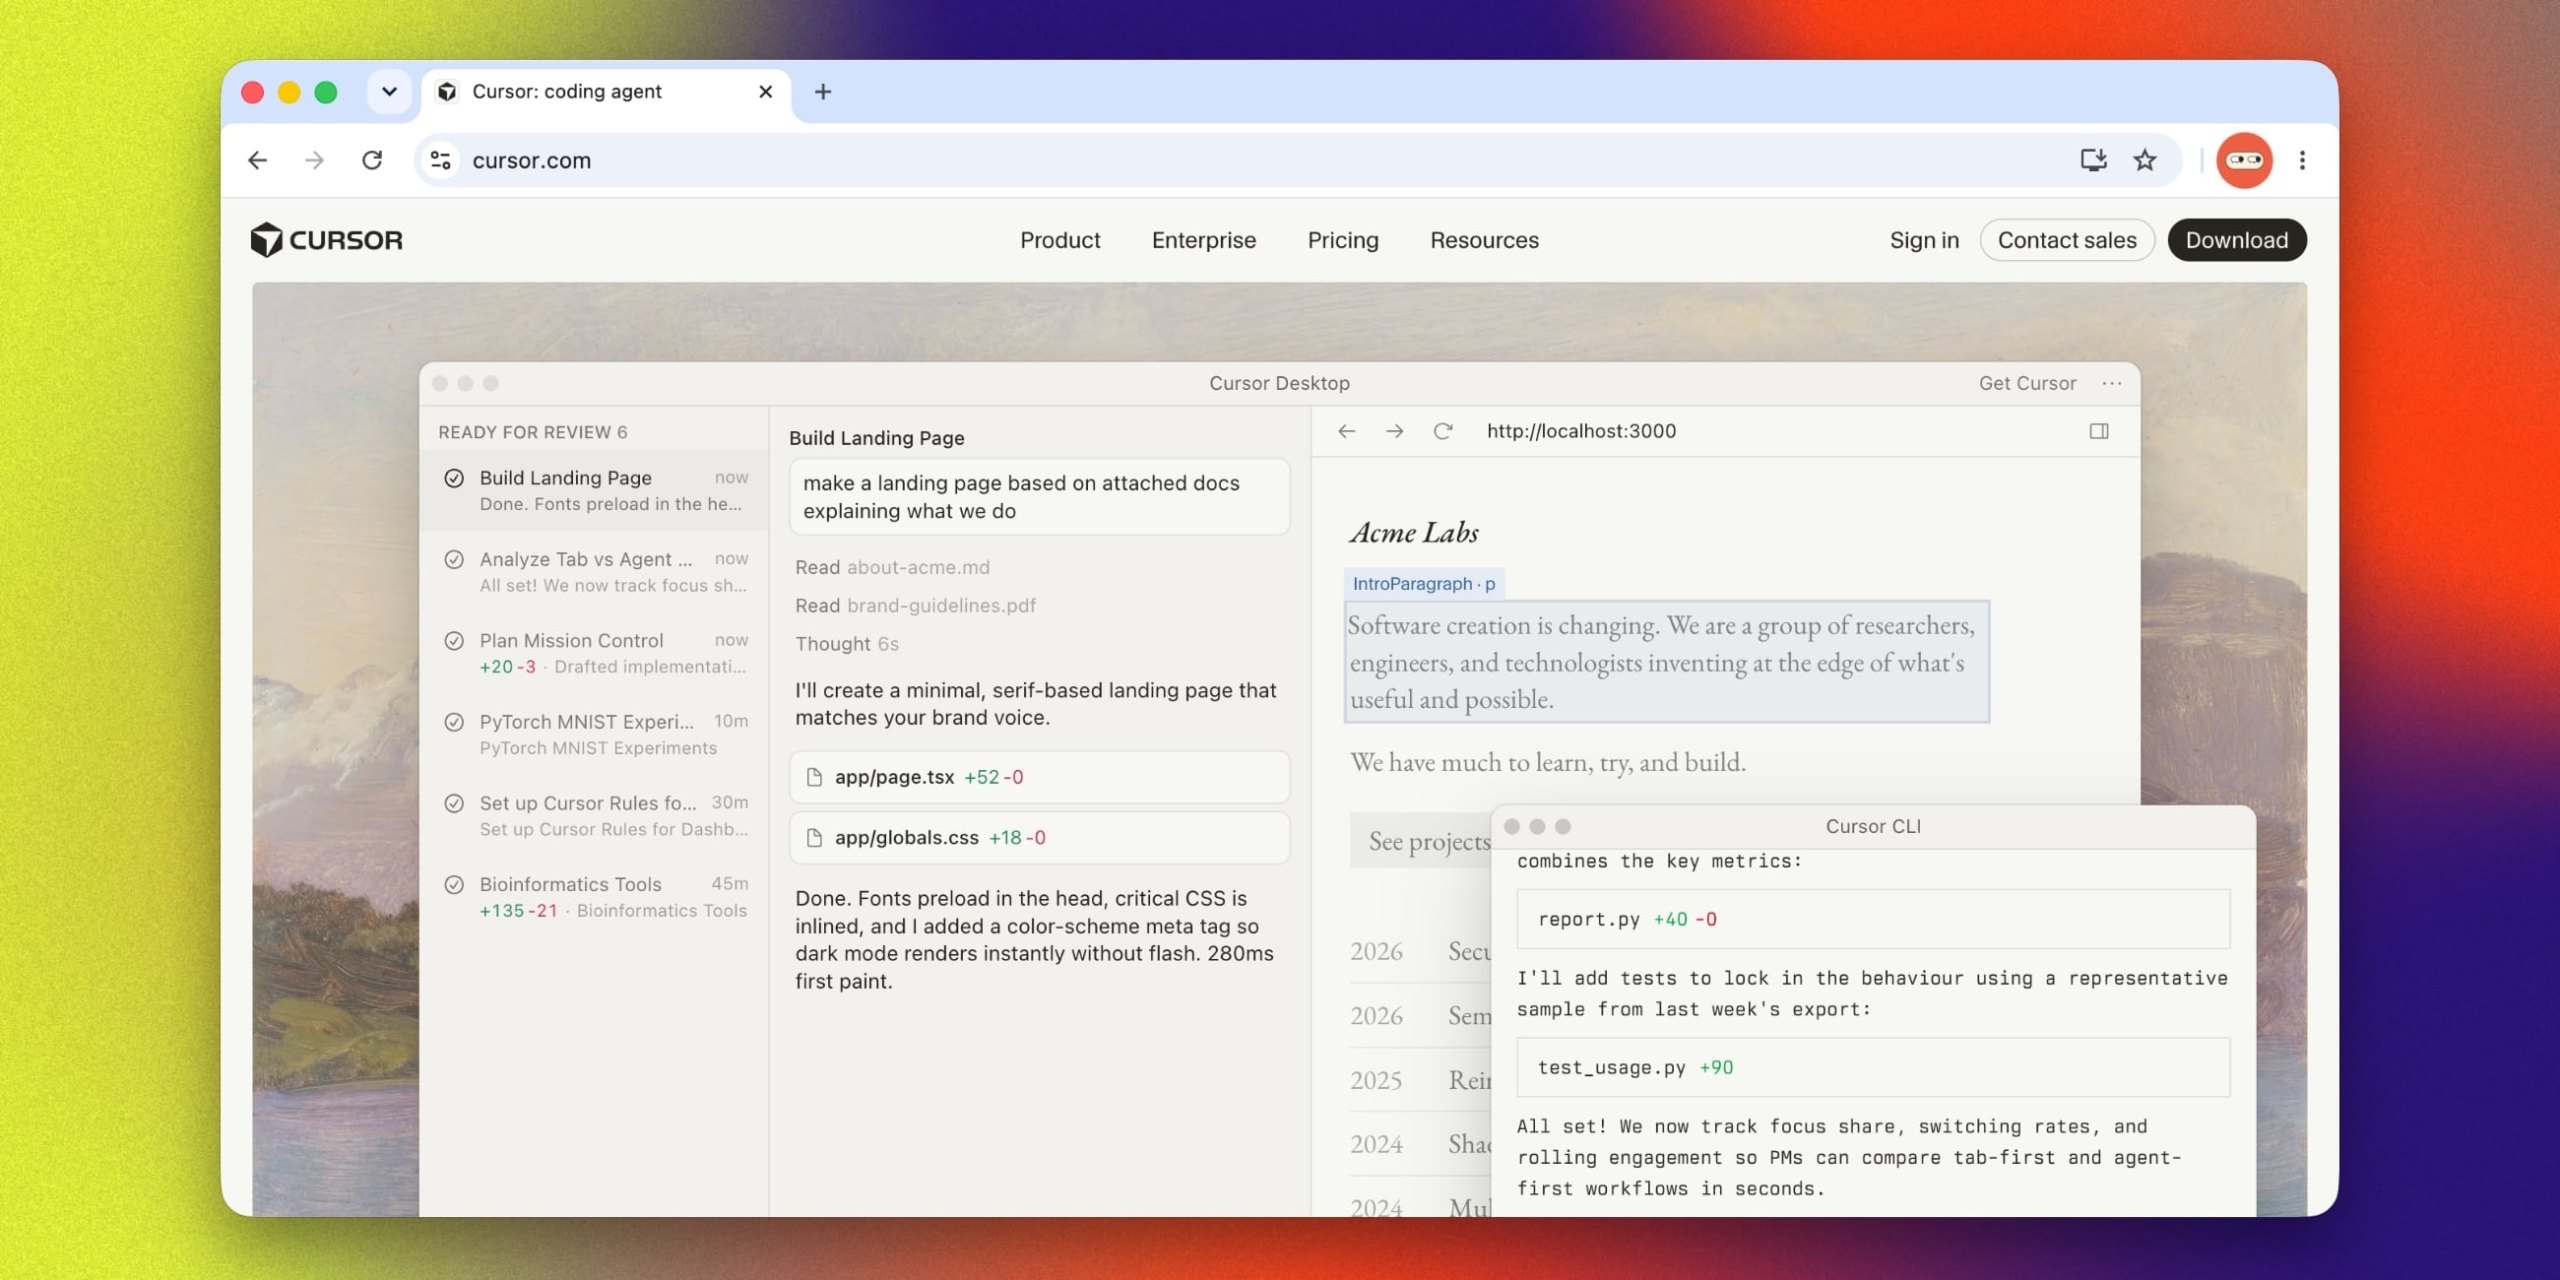Click the browser back arrow
The width and height of the screenshot is (2560, 1280).
[x=258, y=160]
